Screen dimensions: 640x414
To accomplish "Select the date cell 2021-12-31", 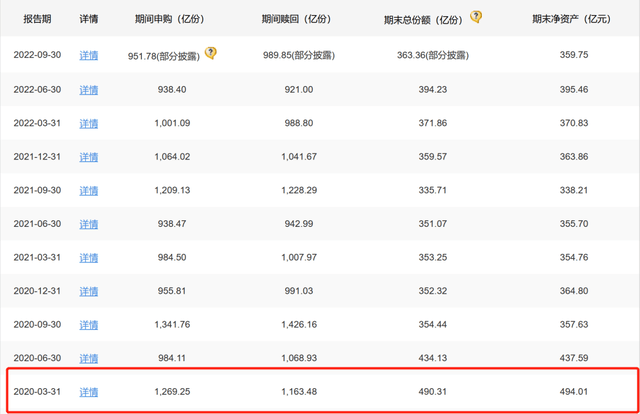I will click(37, 156).
